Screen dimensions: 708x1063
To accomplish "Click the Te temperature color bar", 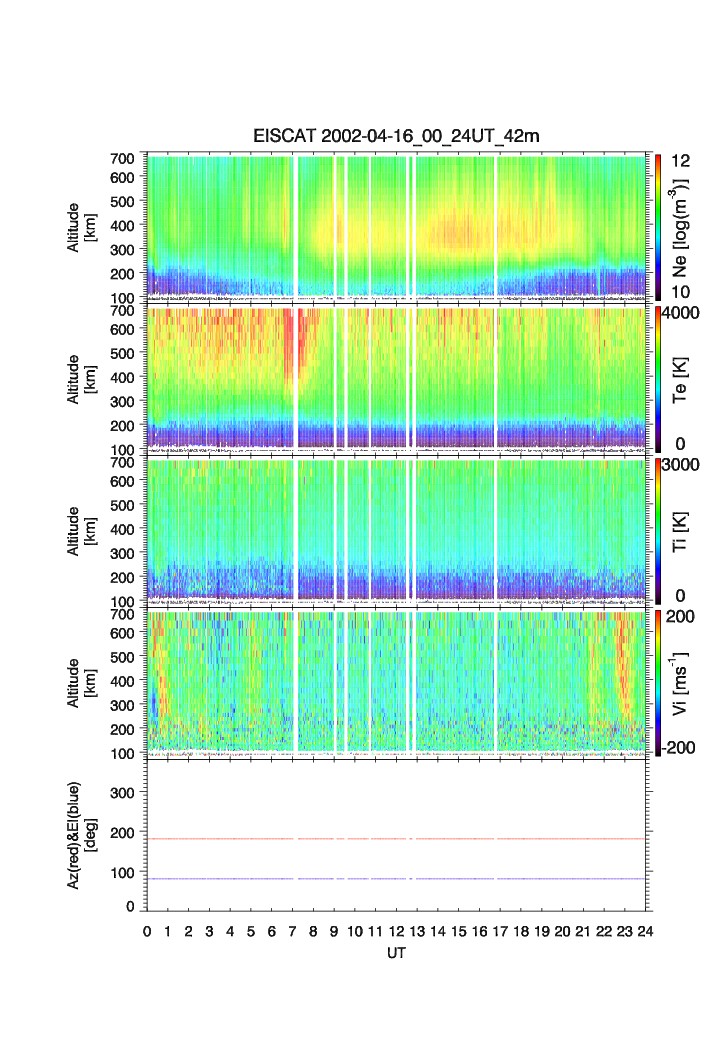I will point(657,377).
